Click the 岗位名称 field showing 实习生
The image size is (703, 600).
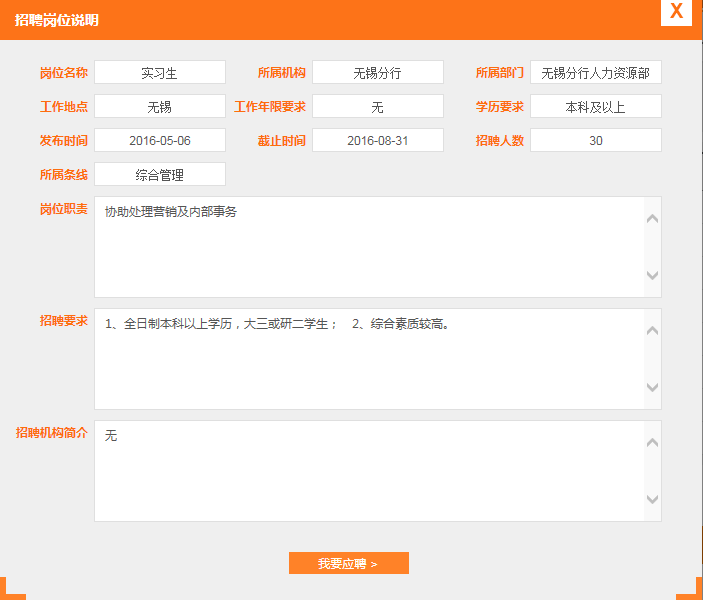pyautogui.click(x=160, y=73)
